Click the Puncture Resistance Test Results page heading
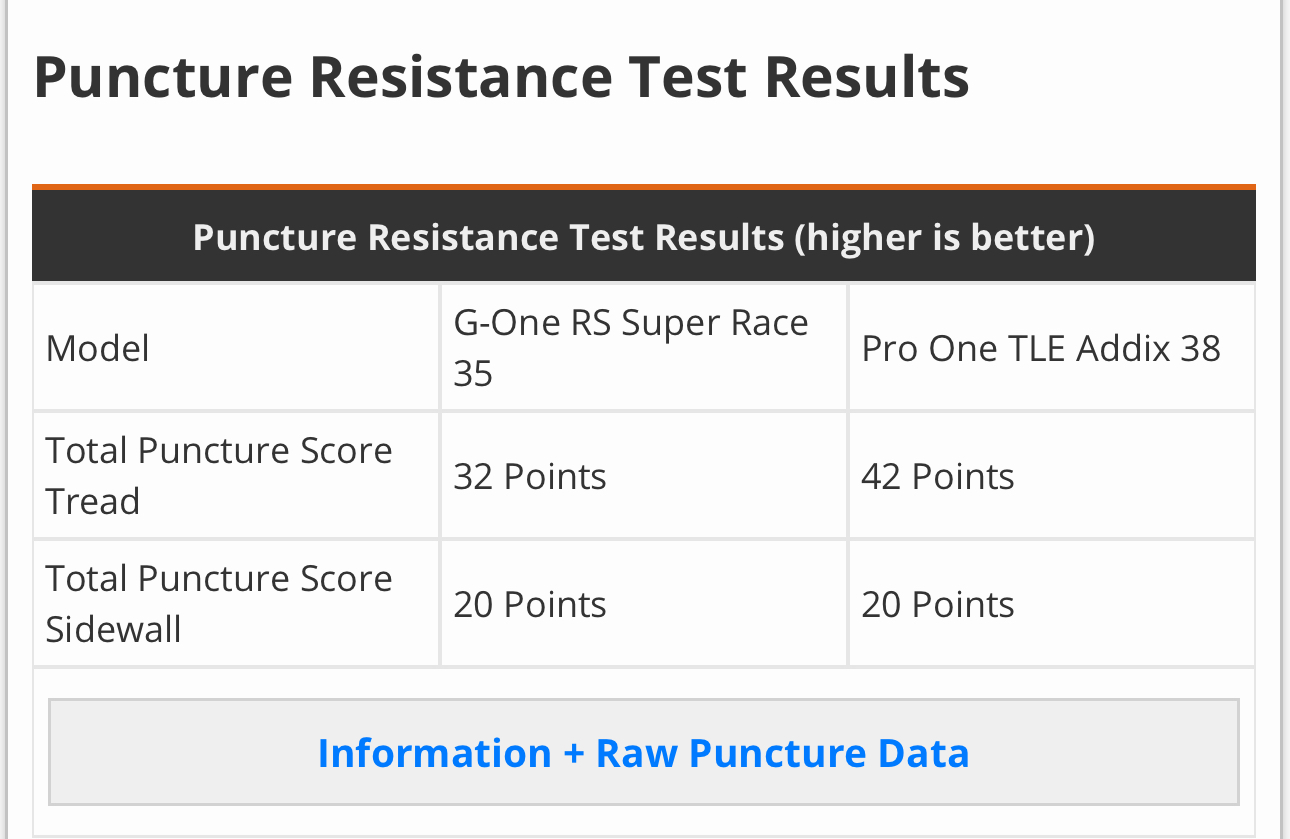This screenshot has width=1290, height=839. (x=501, y=77)
